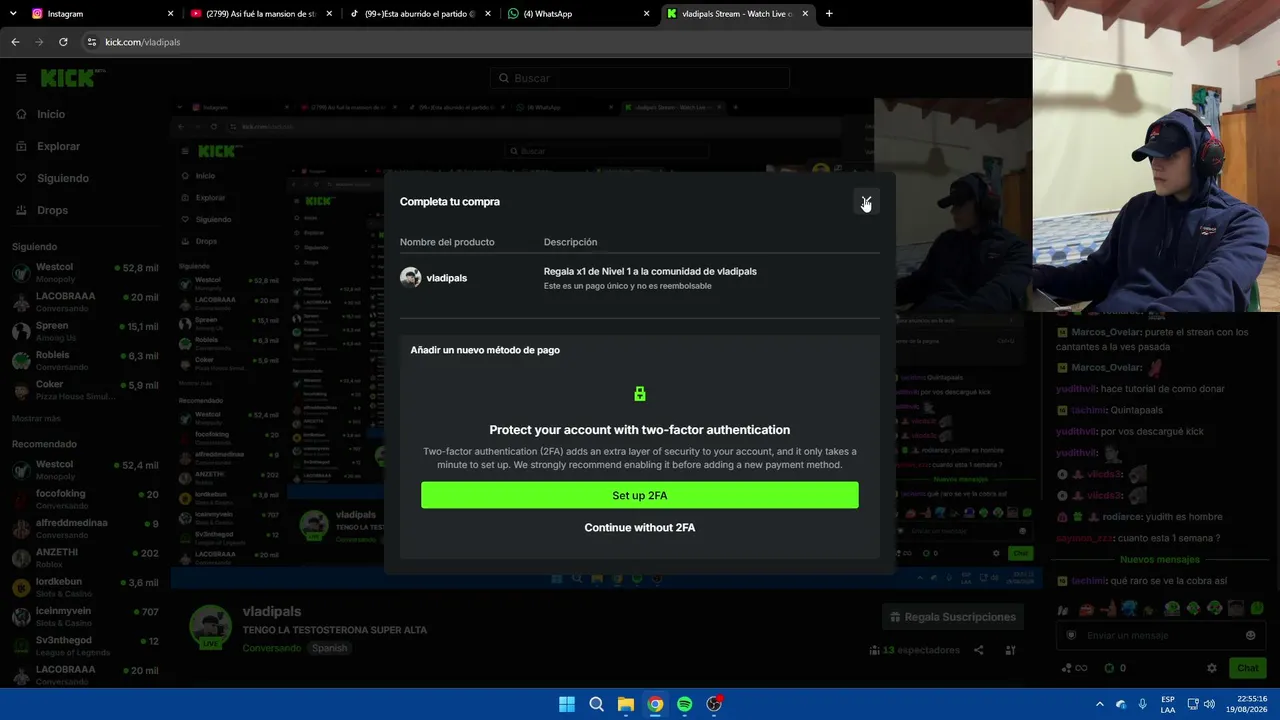Viewport: 1280px width, 720px height.
Task: Switch to the WhatsApp tab
Action: pyautogui.click(x=578, y=14)
